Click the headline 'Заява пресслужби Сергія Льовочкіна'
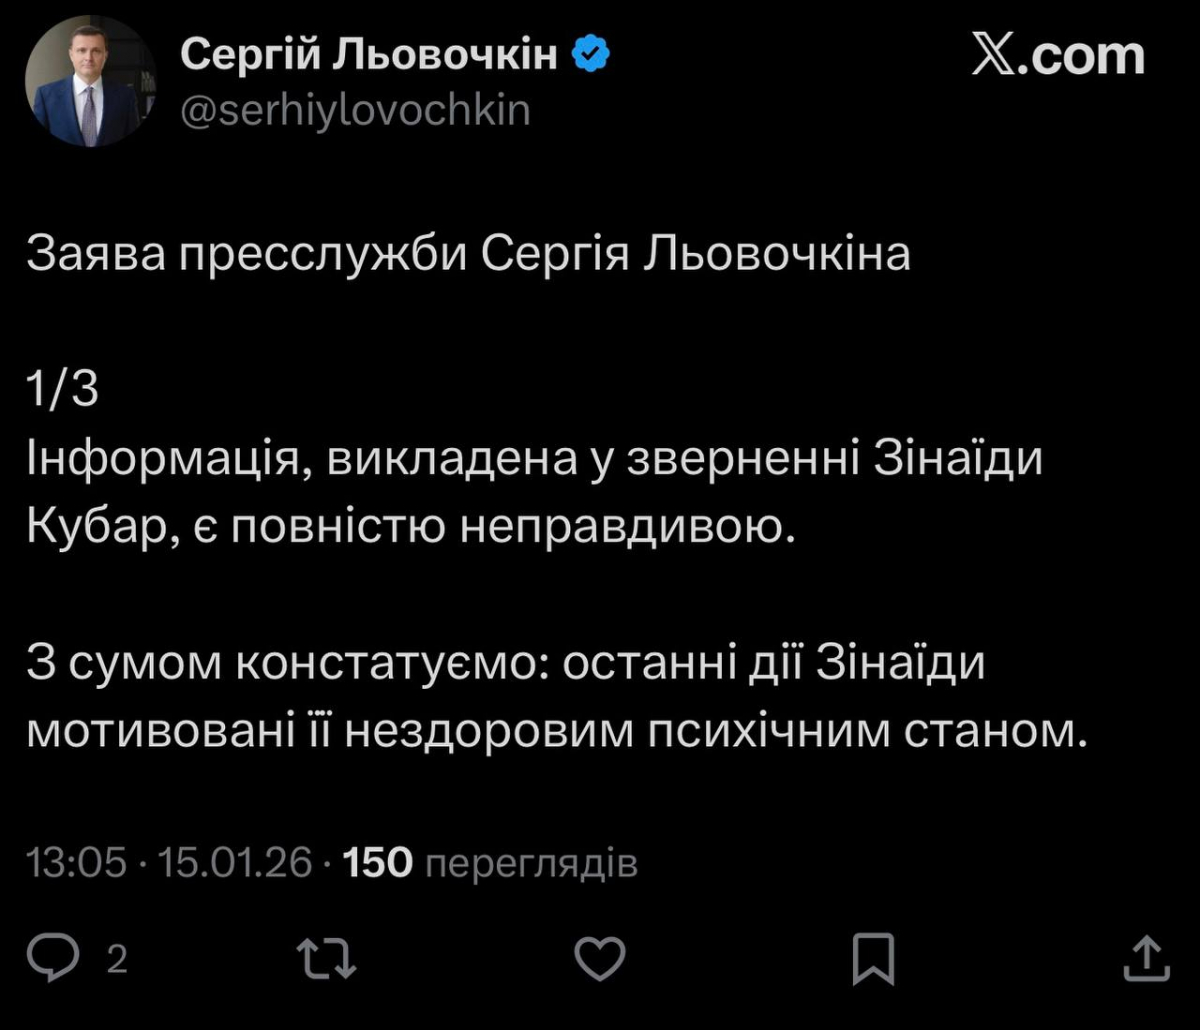1200x1030 pixels. tap(468, 256)
